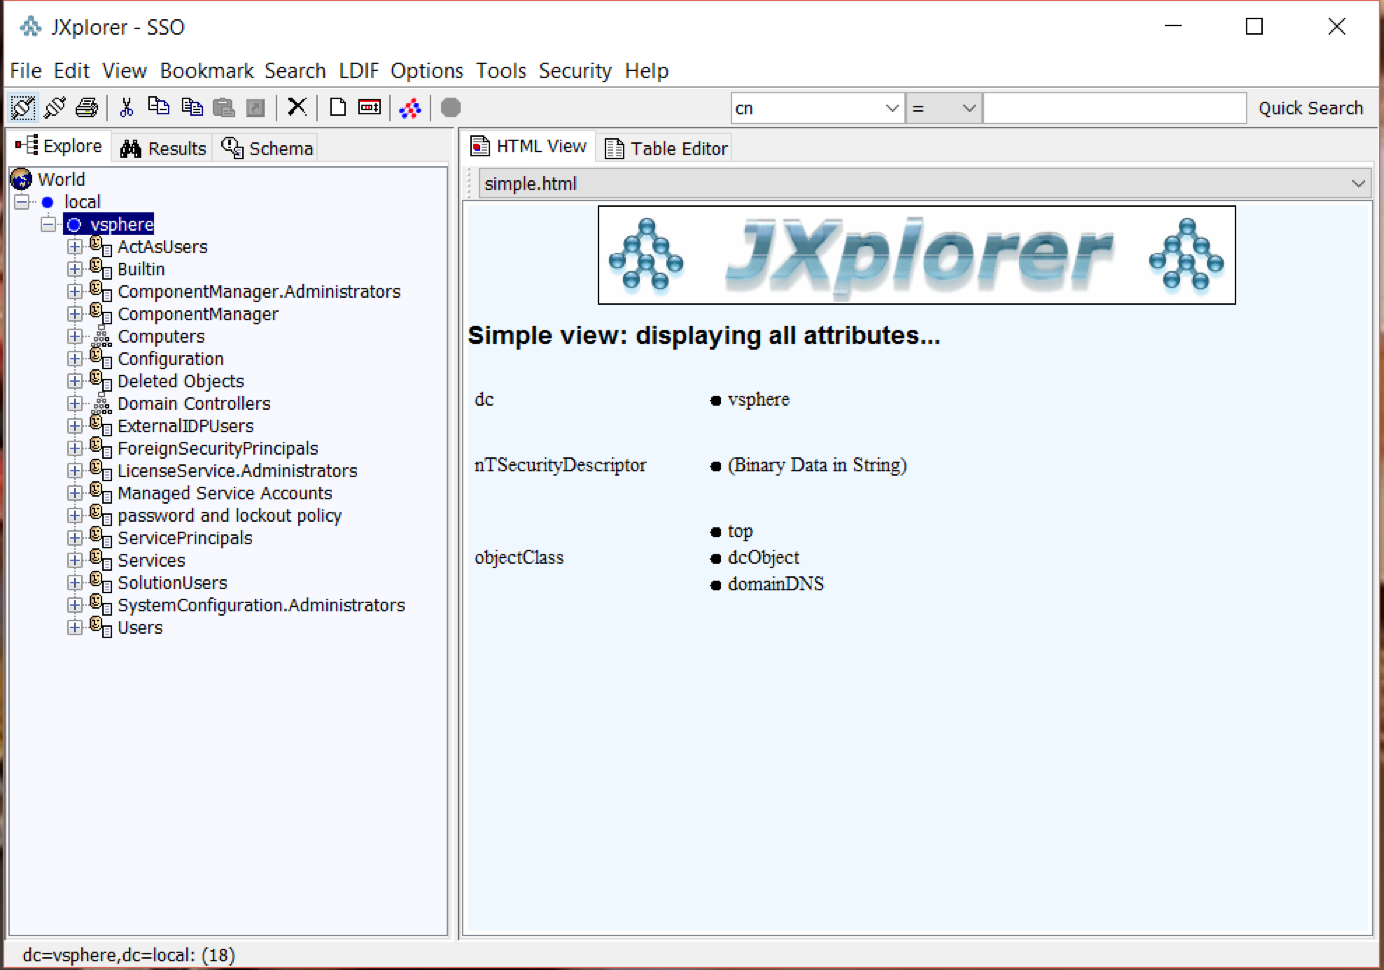Image resolution: width=1384 pixels, height=970 pixels.
Task: Click the Cut scissors icon
Action: click(127, 107)
